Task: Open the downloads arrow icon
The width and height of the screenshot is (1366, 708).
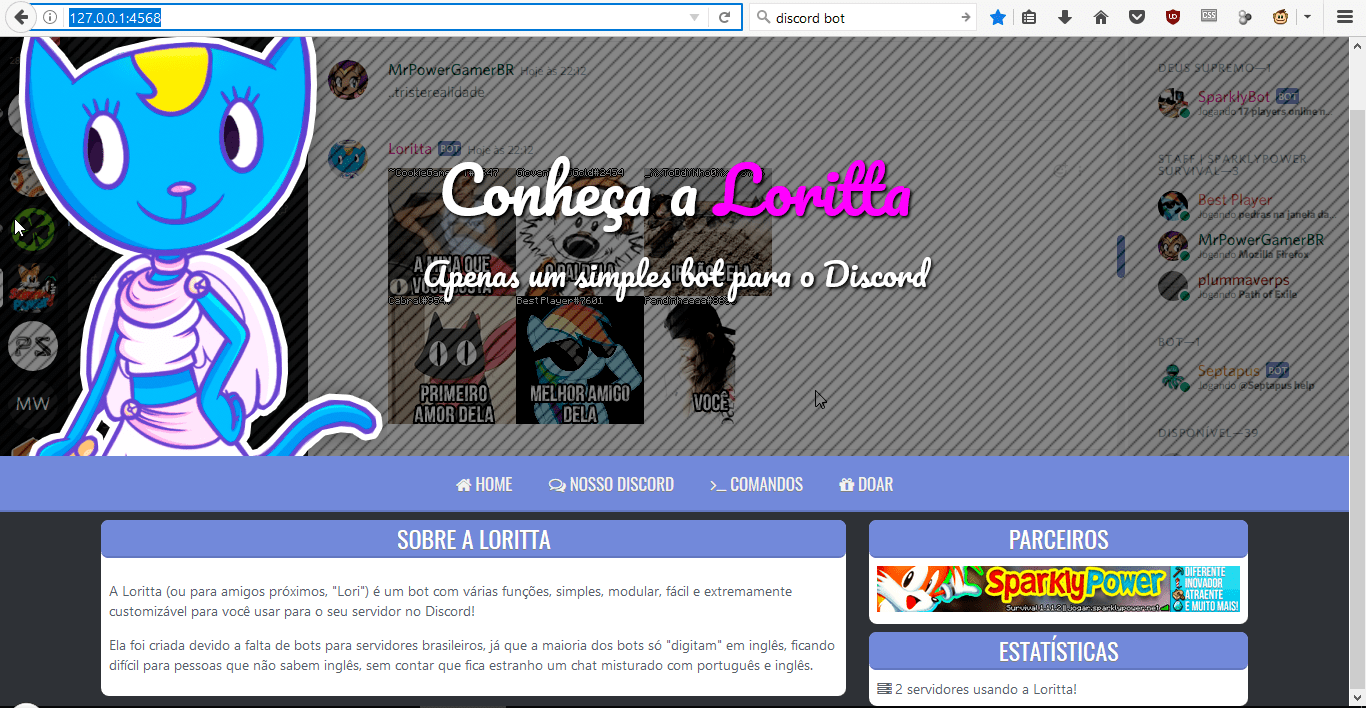Action: [1065, 17]
